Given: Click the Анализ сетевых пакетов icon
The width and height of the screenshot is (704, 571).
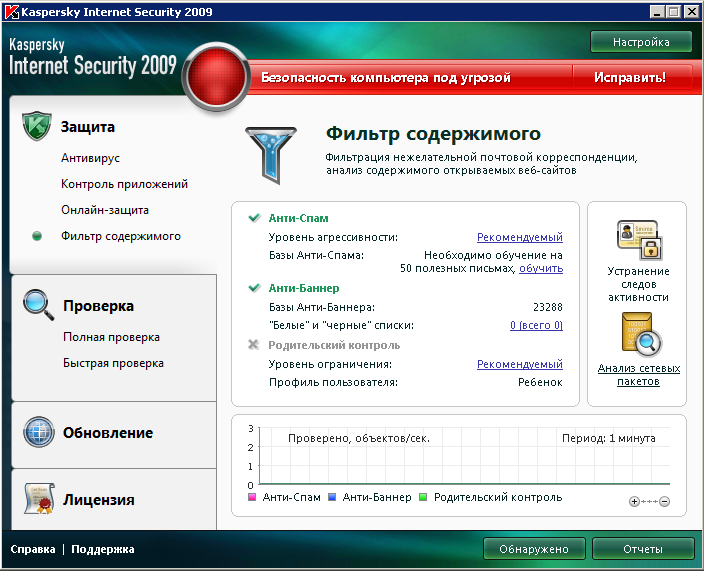Looking at the screenshot, I should 641,335.
